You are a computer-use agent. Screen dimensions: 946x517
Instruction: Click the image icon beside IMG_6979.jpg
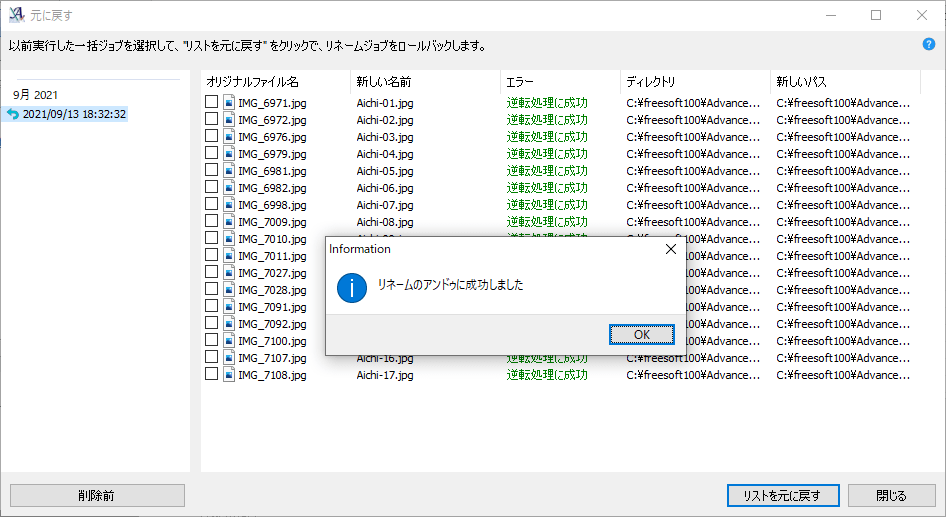click(229, 153)
